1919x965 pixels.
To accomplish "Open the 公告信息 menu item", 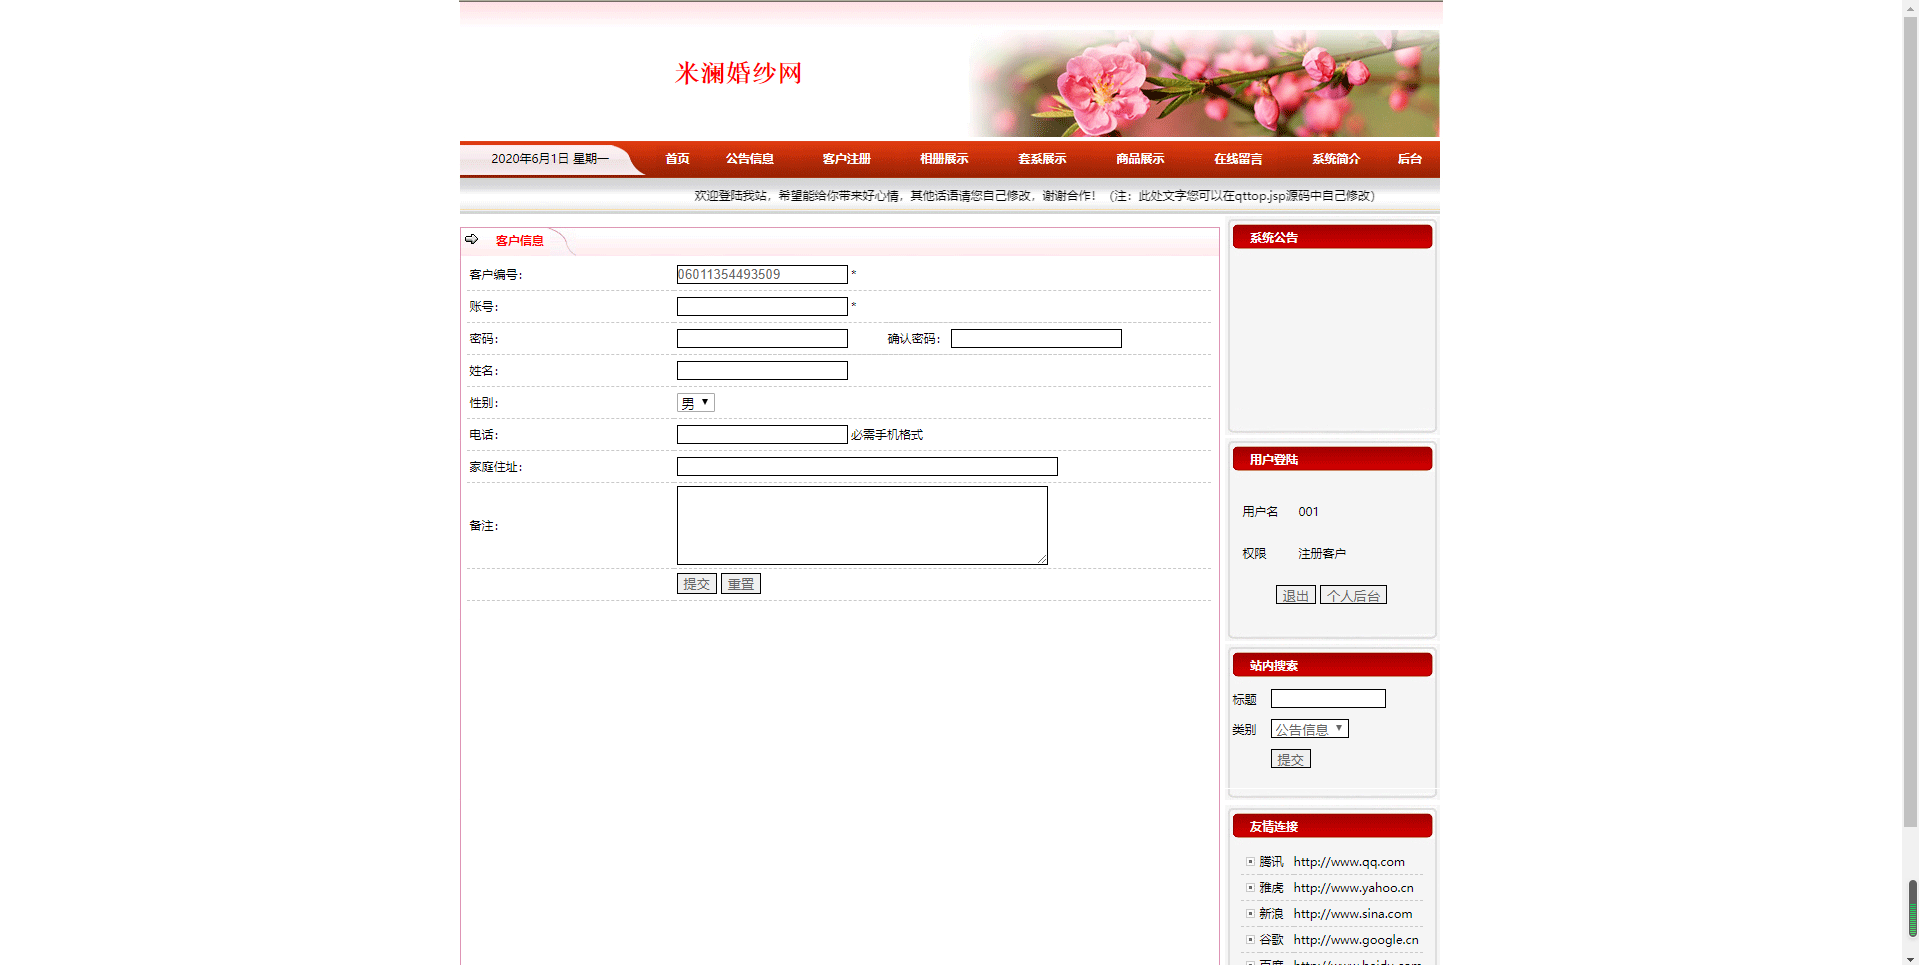I will pyautogui.click(x=750, y=159).
